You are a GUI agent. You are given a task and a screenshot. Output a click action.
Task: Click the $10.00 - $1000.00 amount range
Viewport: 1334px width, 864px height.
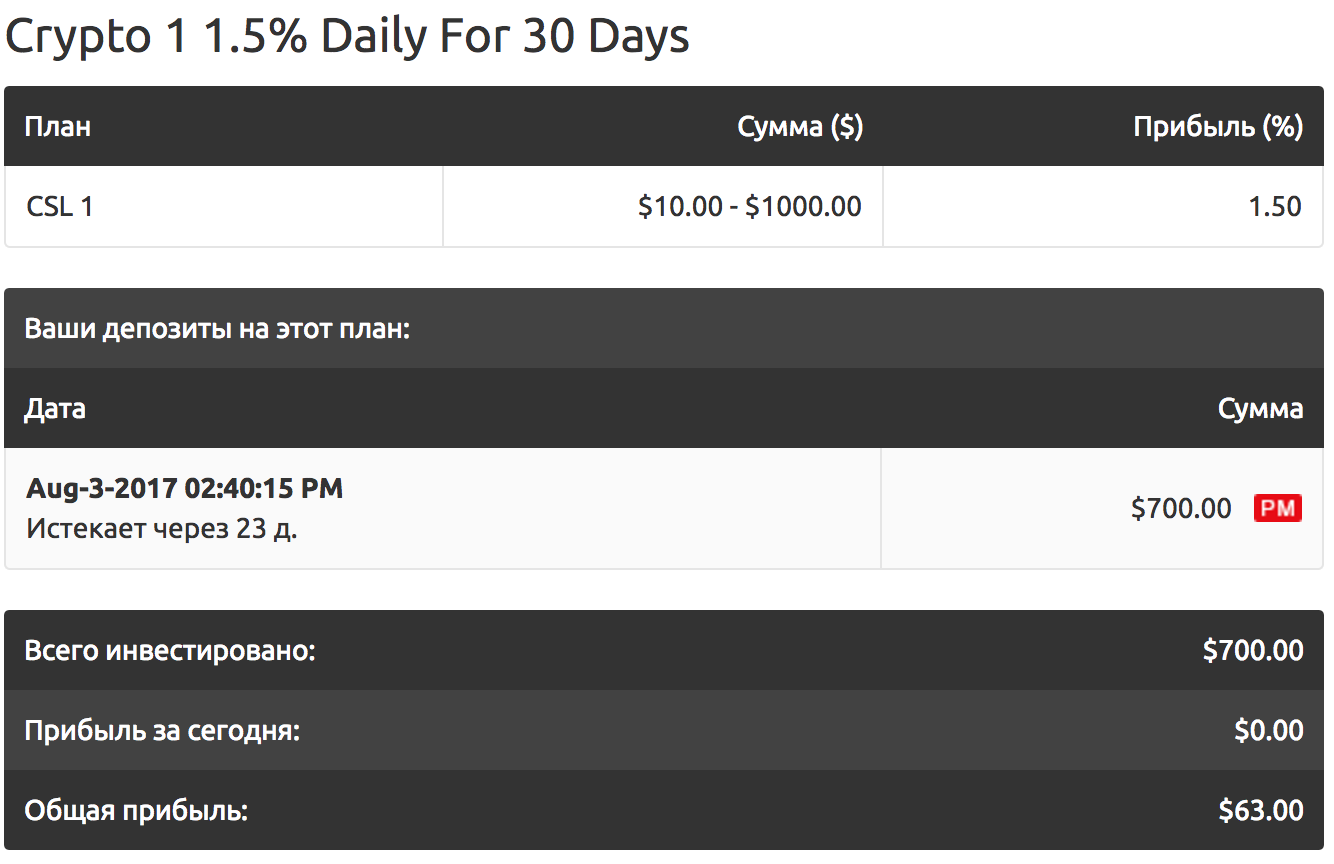tap(750, 207)
